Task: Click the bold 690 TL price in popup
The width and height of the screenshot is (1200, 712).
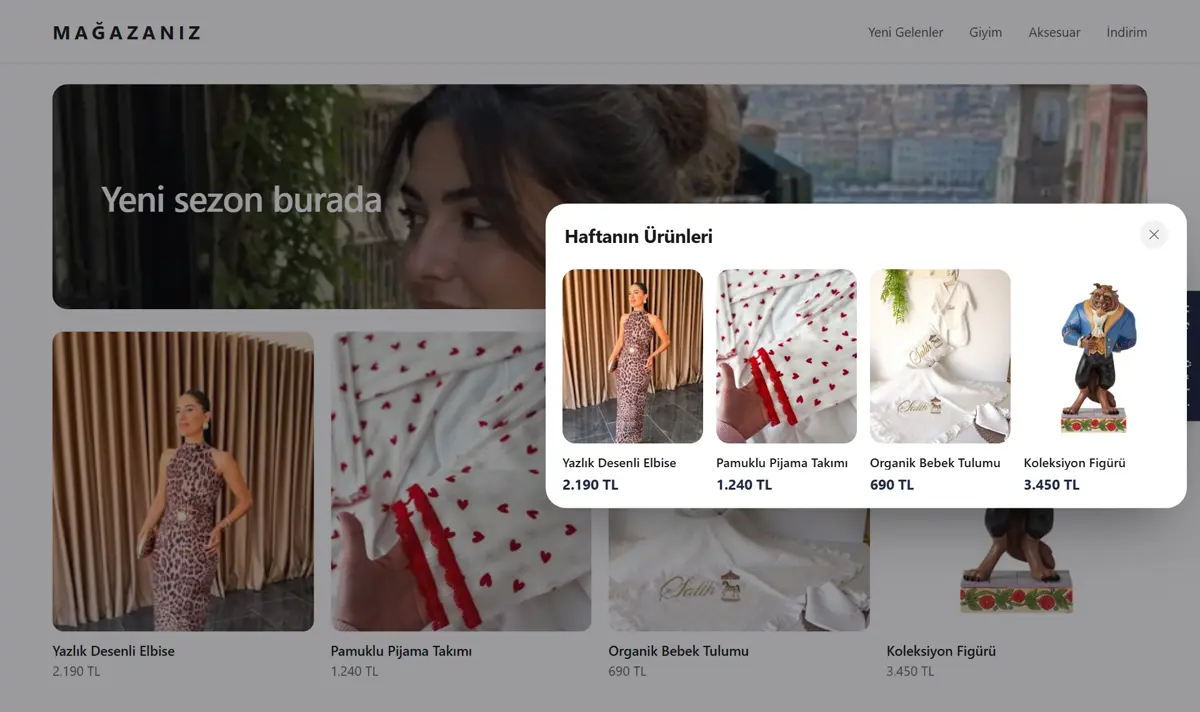Action: [x=892, y=485]
